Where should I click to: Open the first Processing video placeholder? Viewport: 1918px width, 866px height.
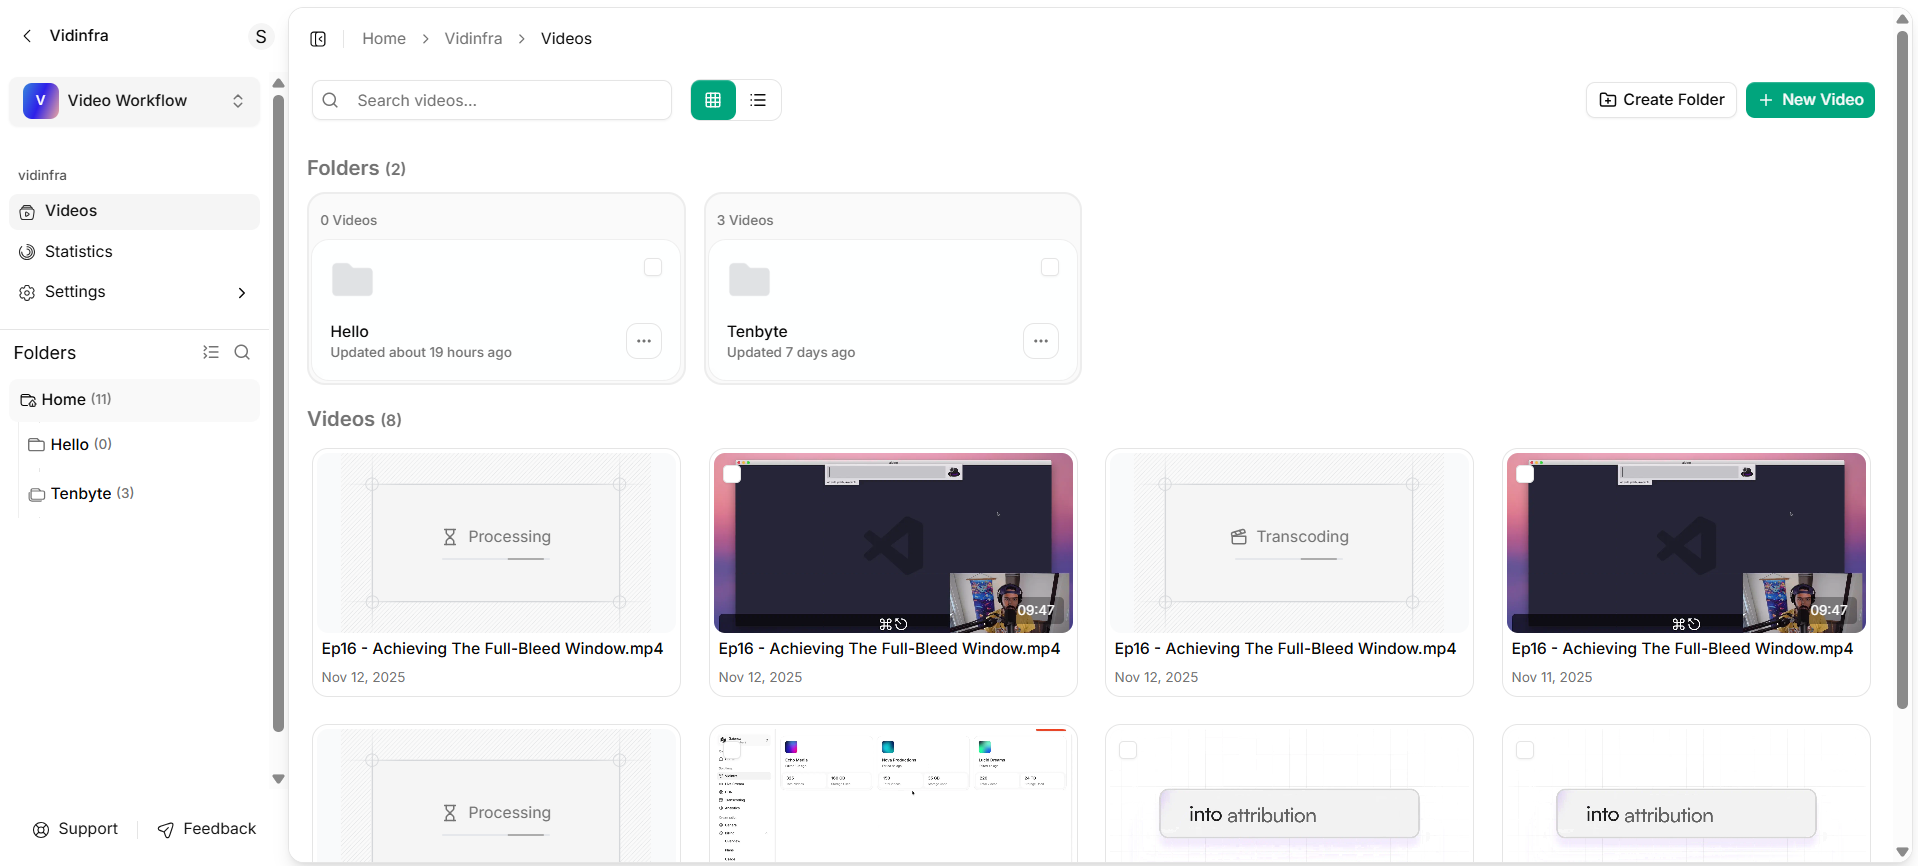496,543
